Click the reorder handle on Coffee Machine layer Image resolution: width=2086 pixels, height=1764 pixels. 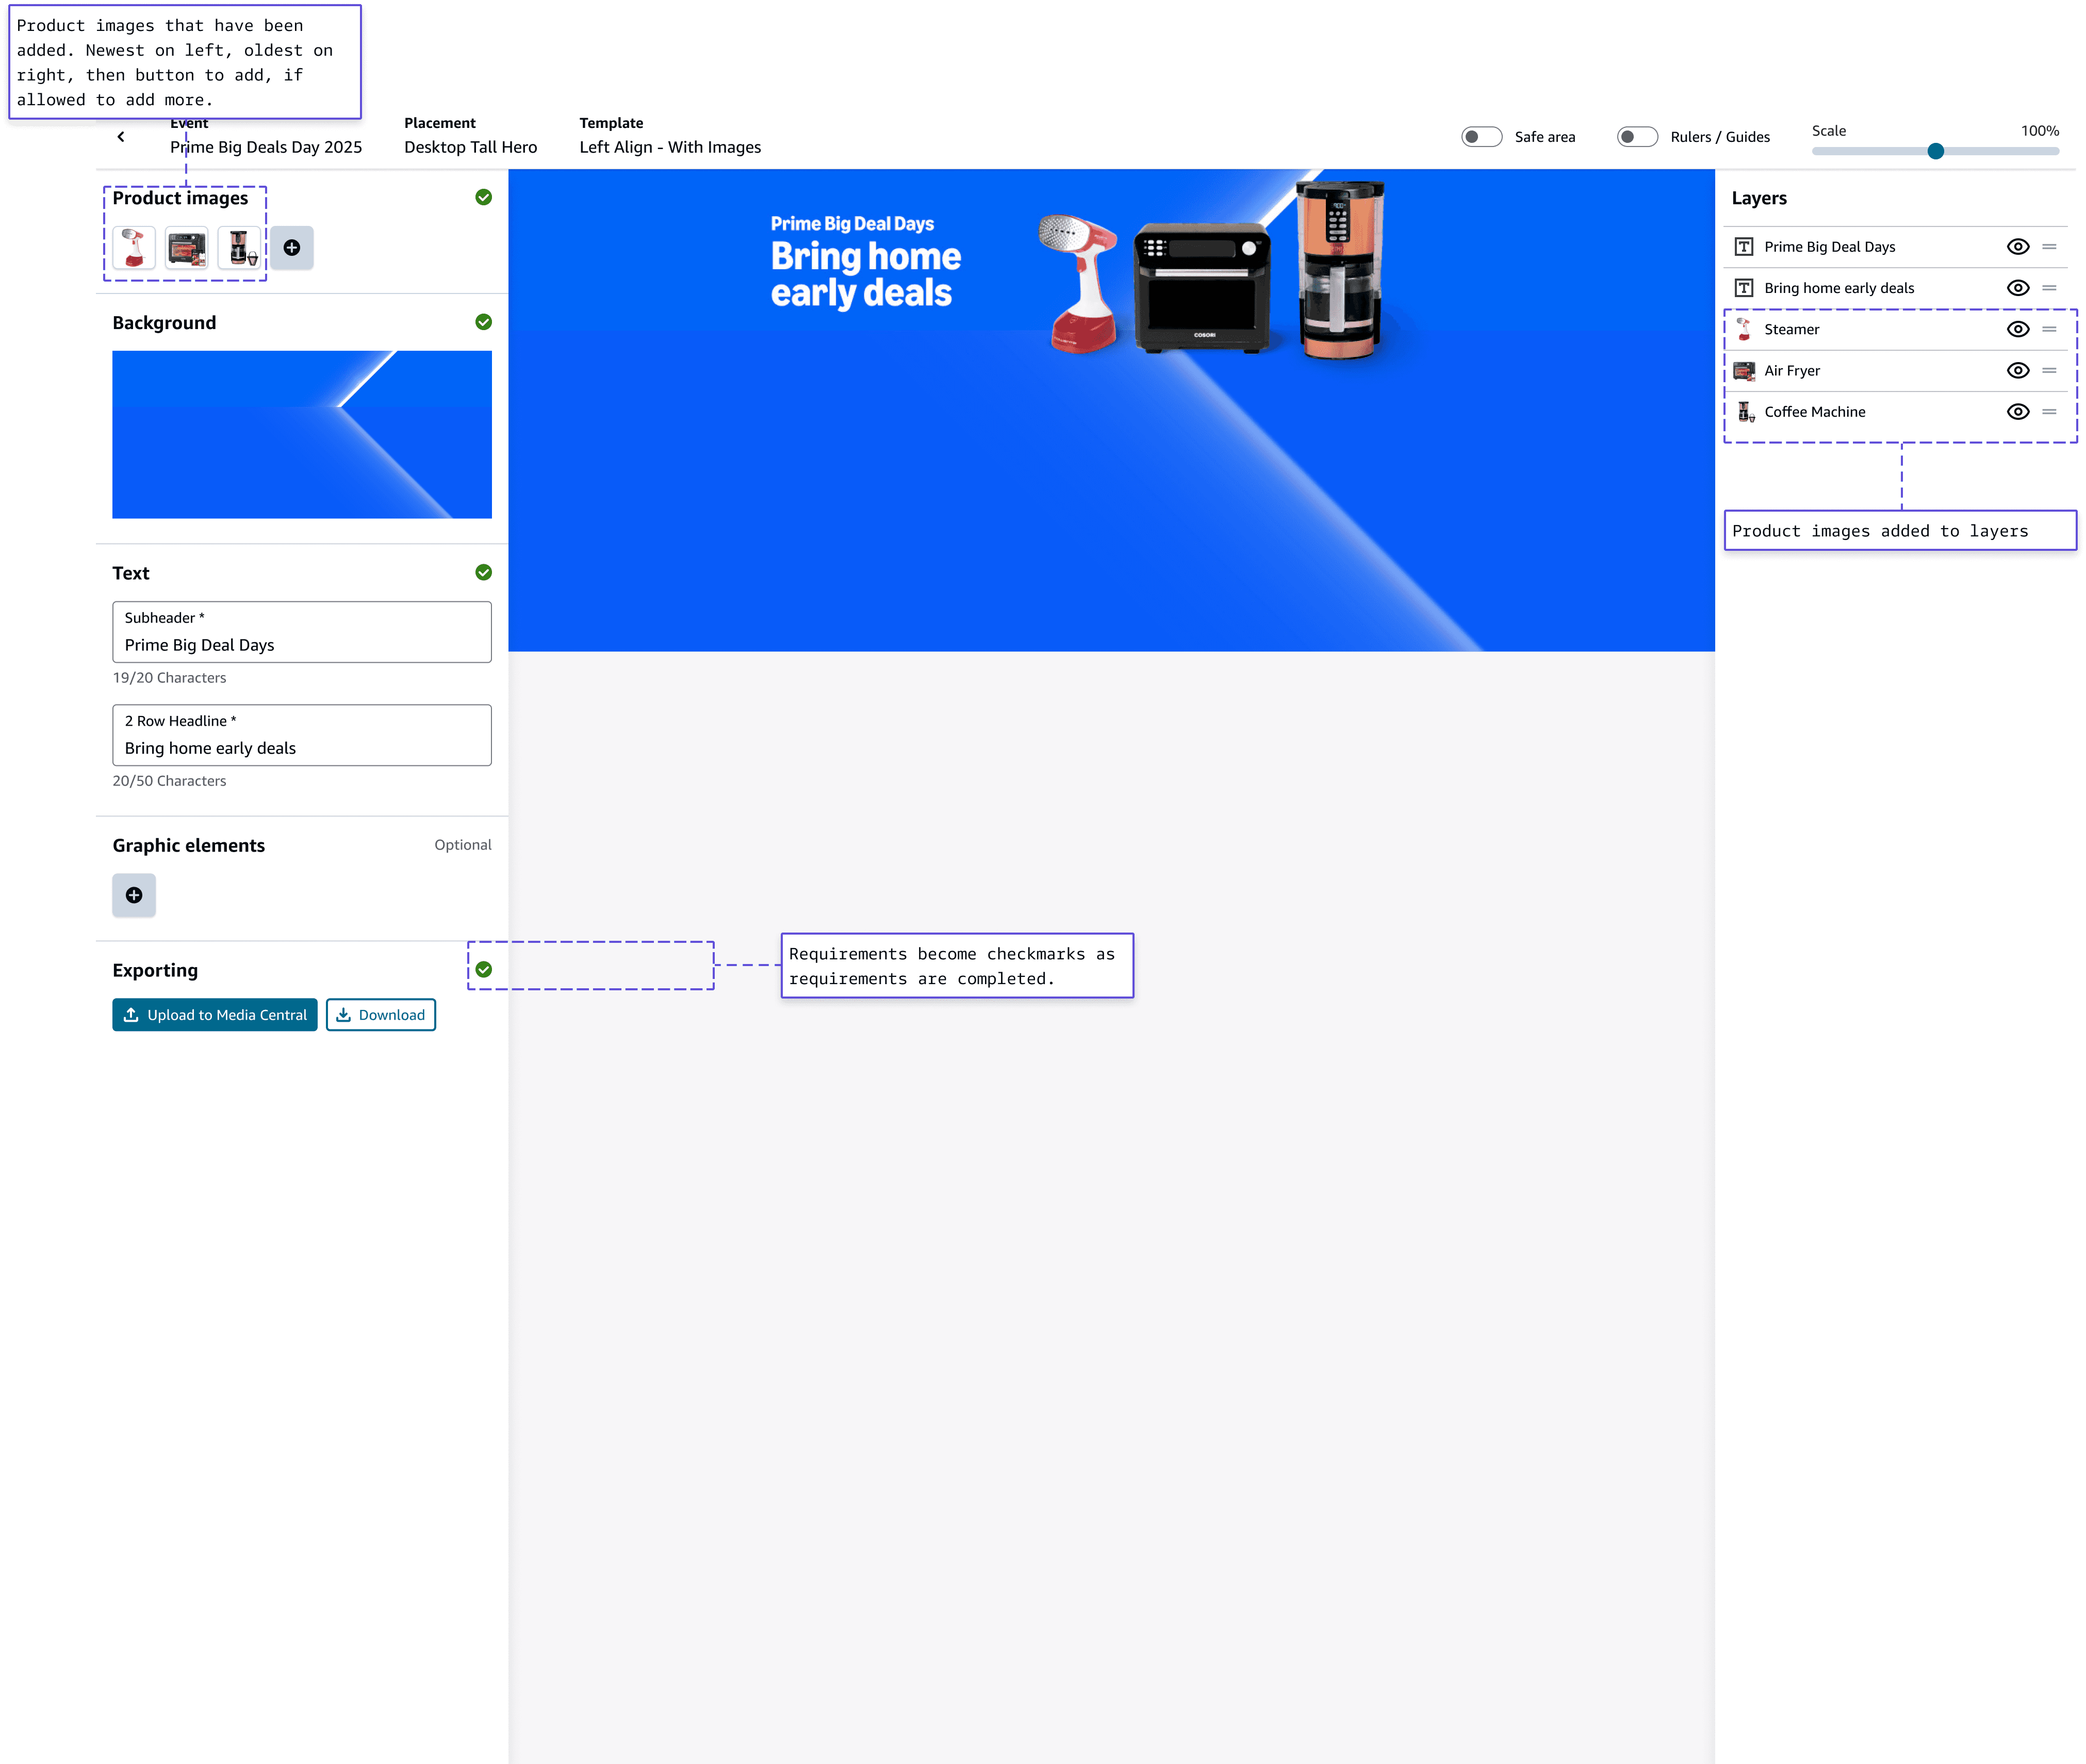click(2049, 412)
